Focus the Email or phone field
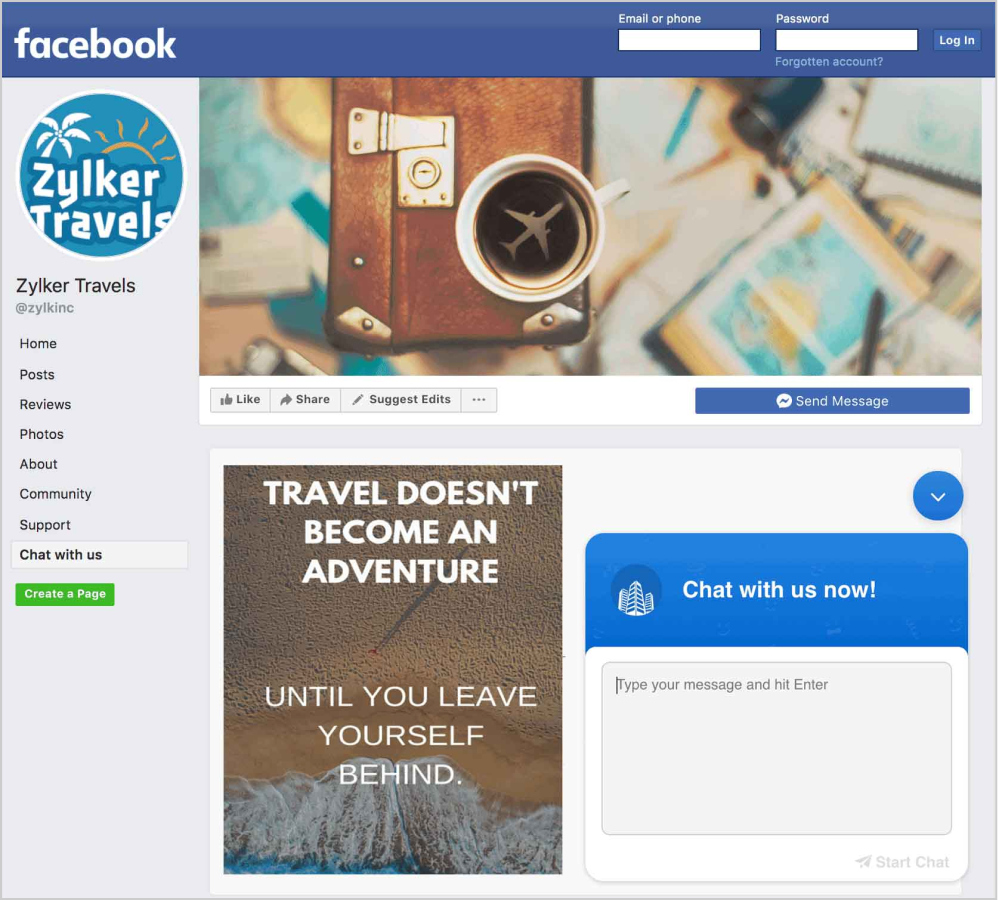998x900 pixels. coord(689,40)
